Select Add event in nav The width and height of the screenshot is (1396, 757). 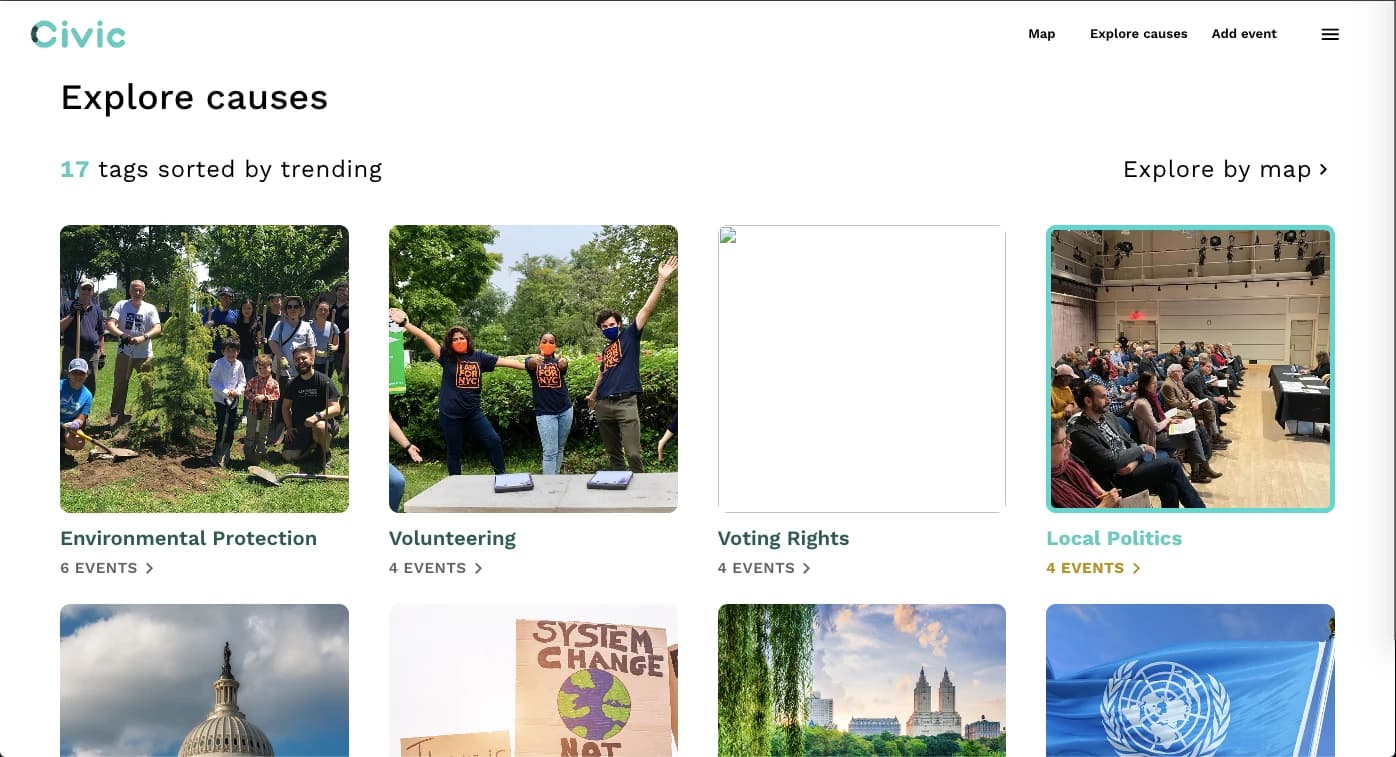[1244, 34]
